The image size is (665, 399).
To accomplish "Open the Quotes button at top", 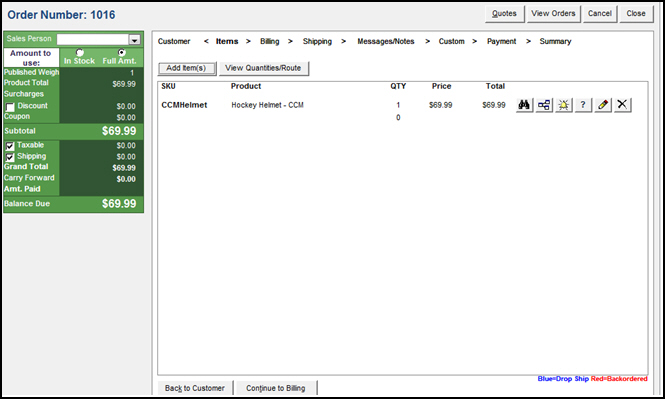I will pyautogui.click(x=504, y=14).
